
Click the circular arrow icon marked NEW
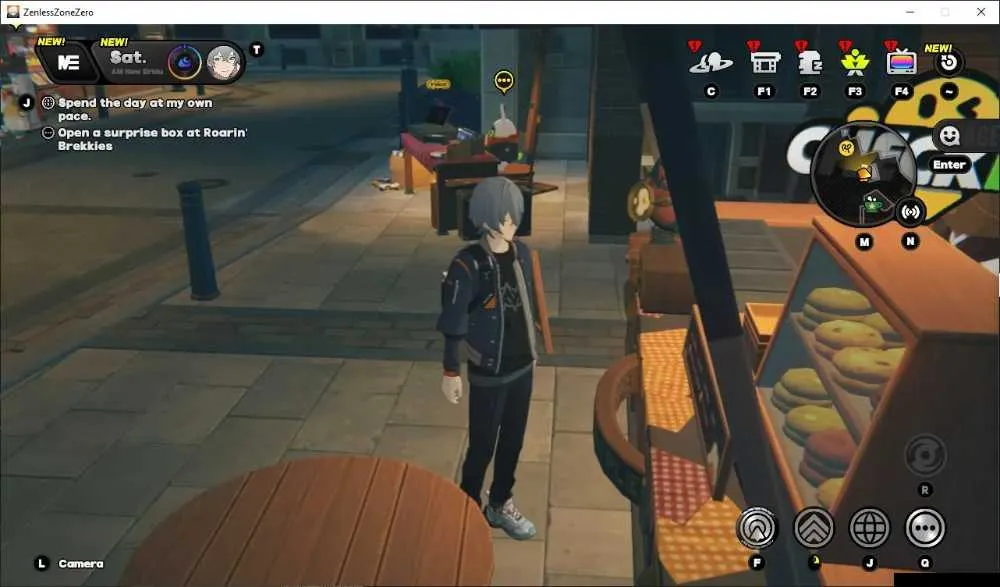[948, 62]
